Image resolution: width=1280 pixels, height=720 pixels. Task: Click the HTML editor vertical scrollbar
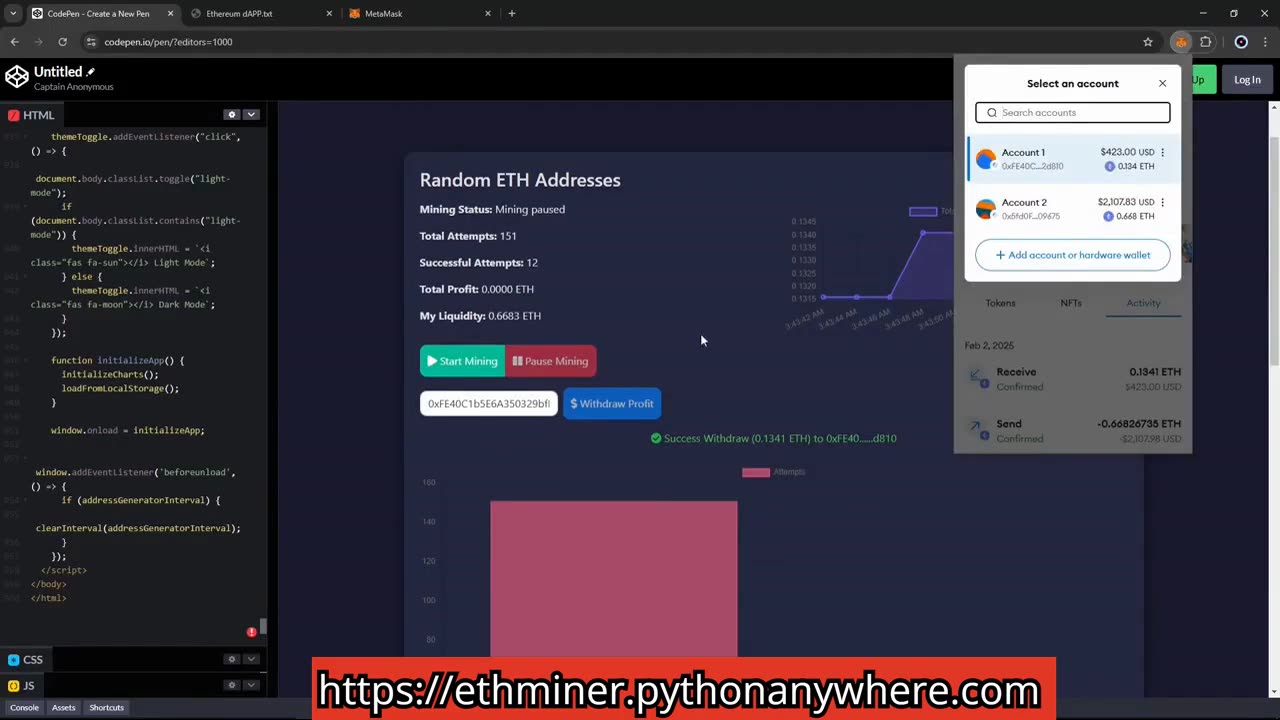click(263, 627)
